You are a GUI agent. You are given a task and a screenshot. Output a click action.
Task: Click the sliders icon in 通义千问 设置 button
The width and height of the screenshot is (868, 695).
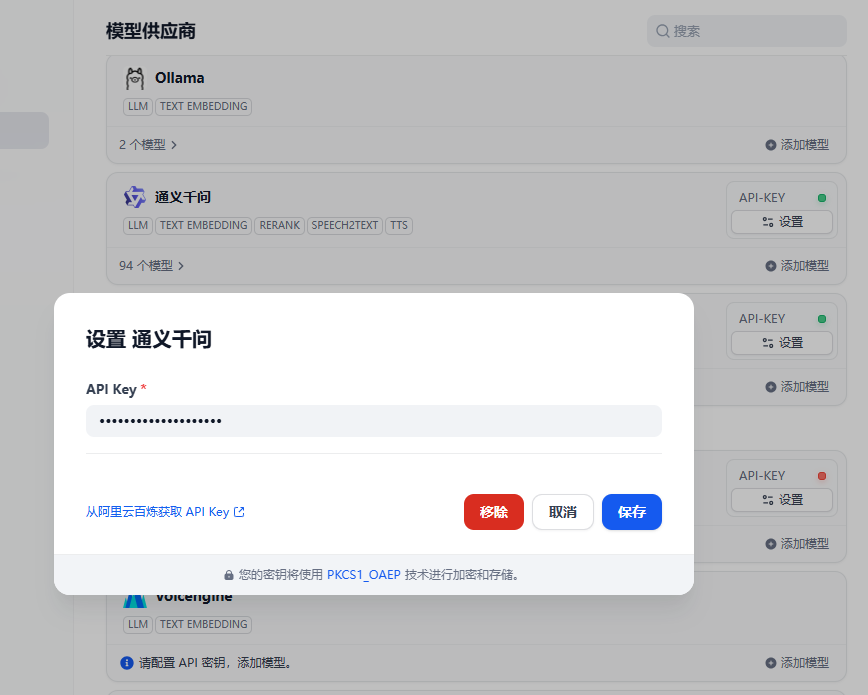click(768, 222)
